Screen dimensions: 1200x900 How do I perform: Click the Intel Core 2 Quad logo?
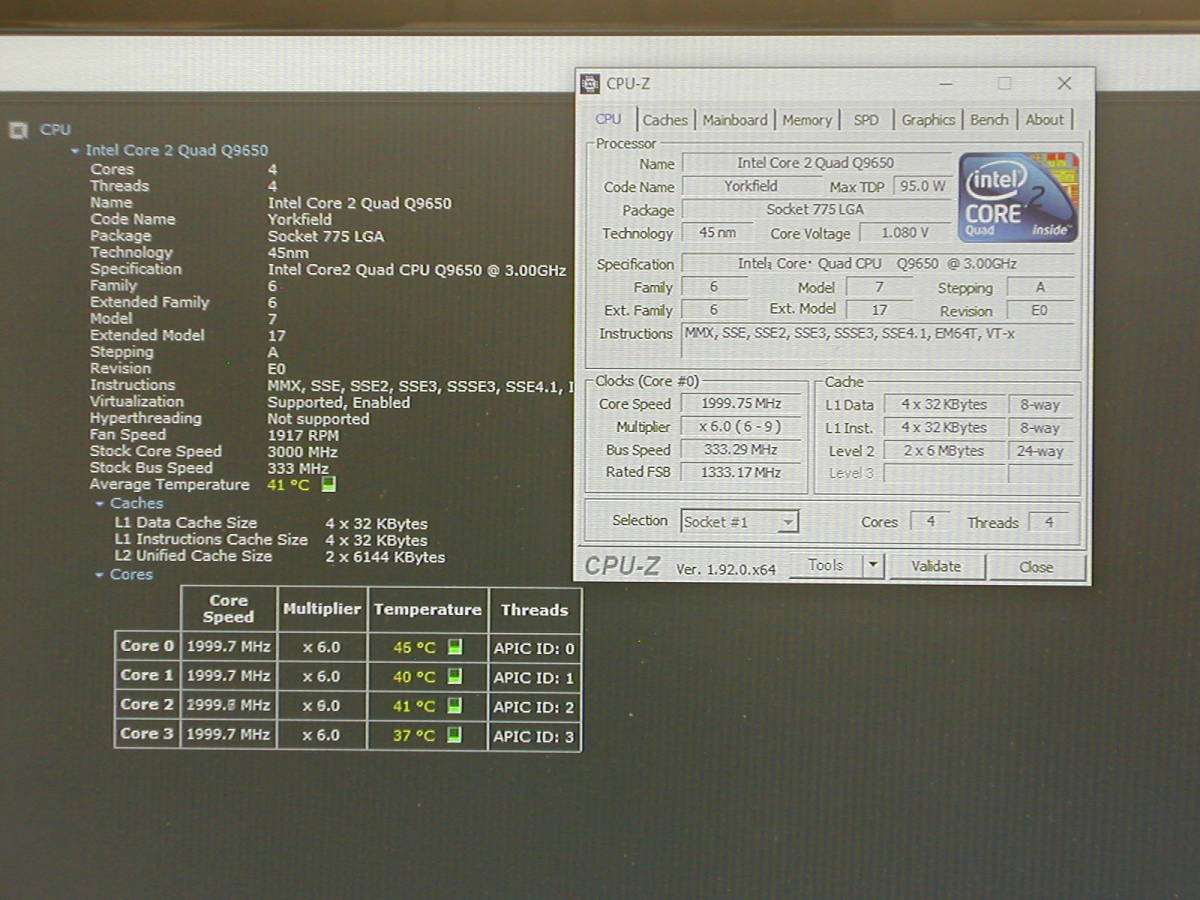click(x=1018, y=197)
